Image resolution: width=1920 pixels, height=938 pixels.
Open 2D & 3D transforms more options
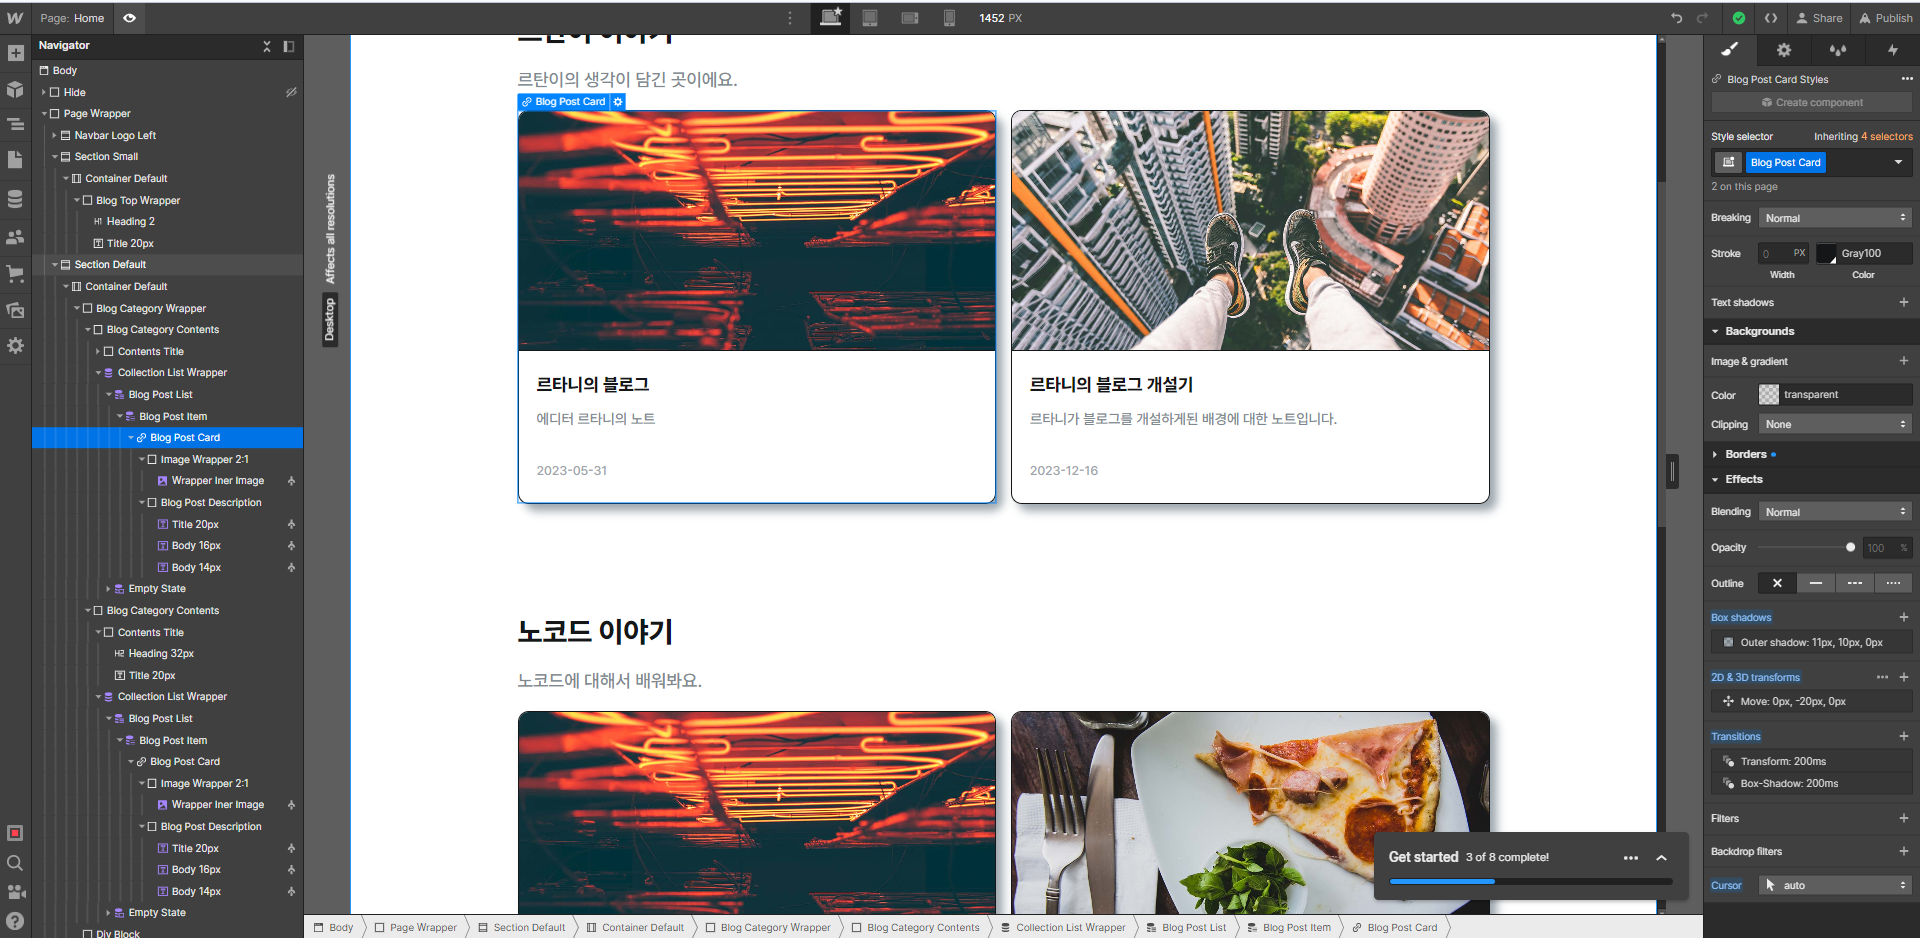1882,677
